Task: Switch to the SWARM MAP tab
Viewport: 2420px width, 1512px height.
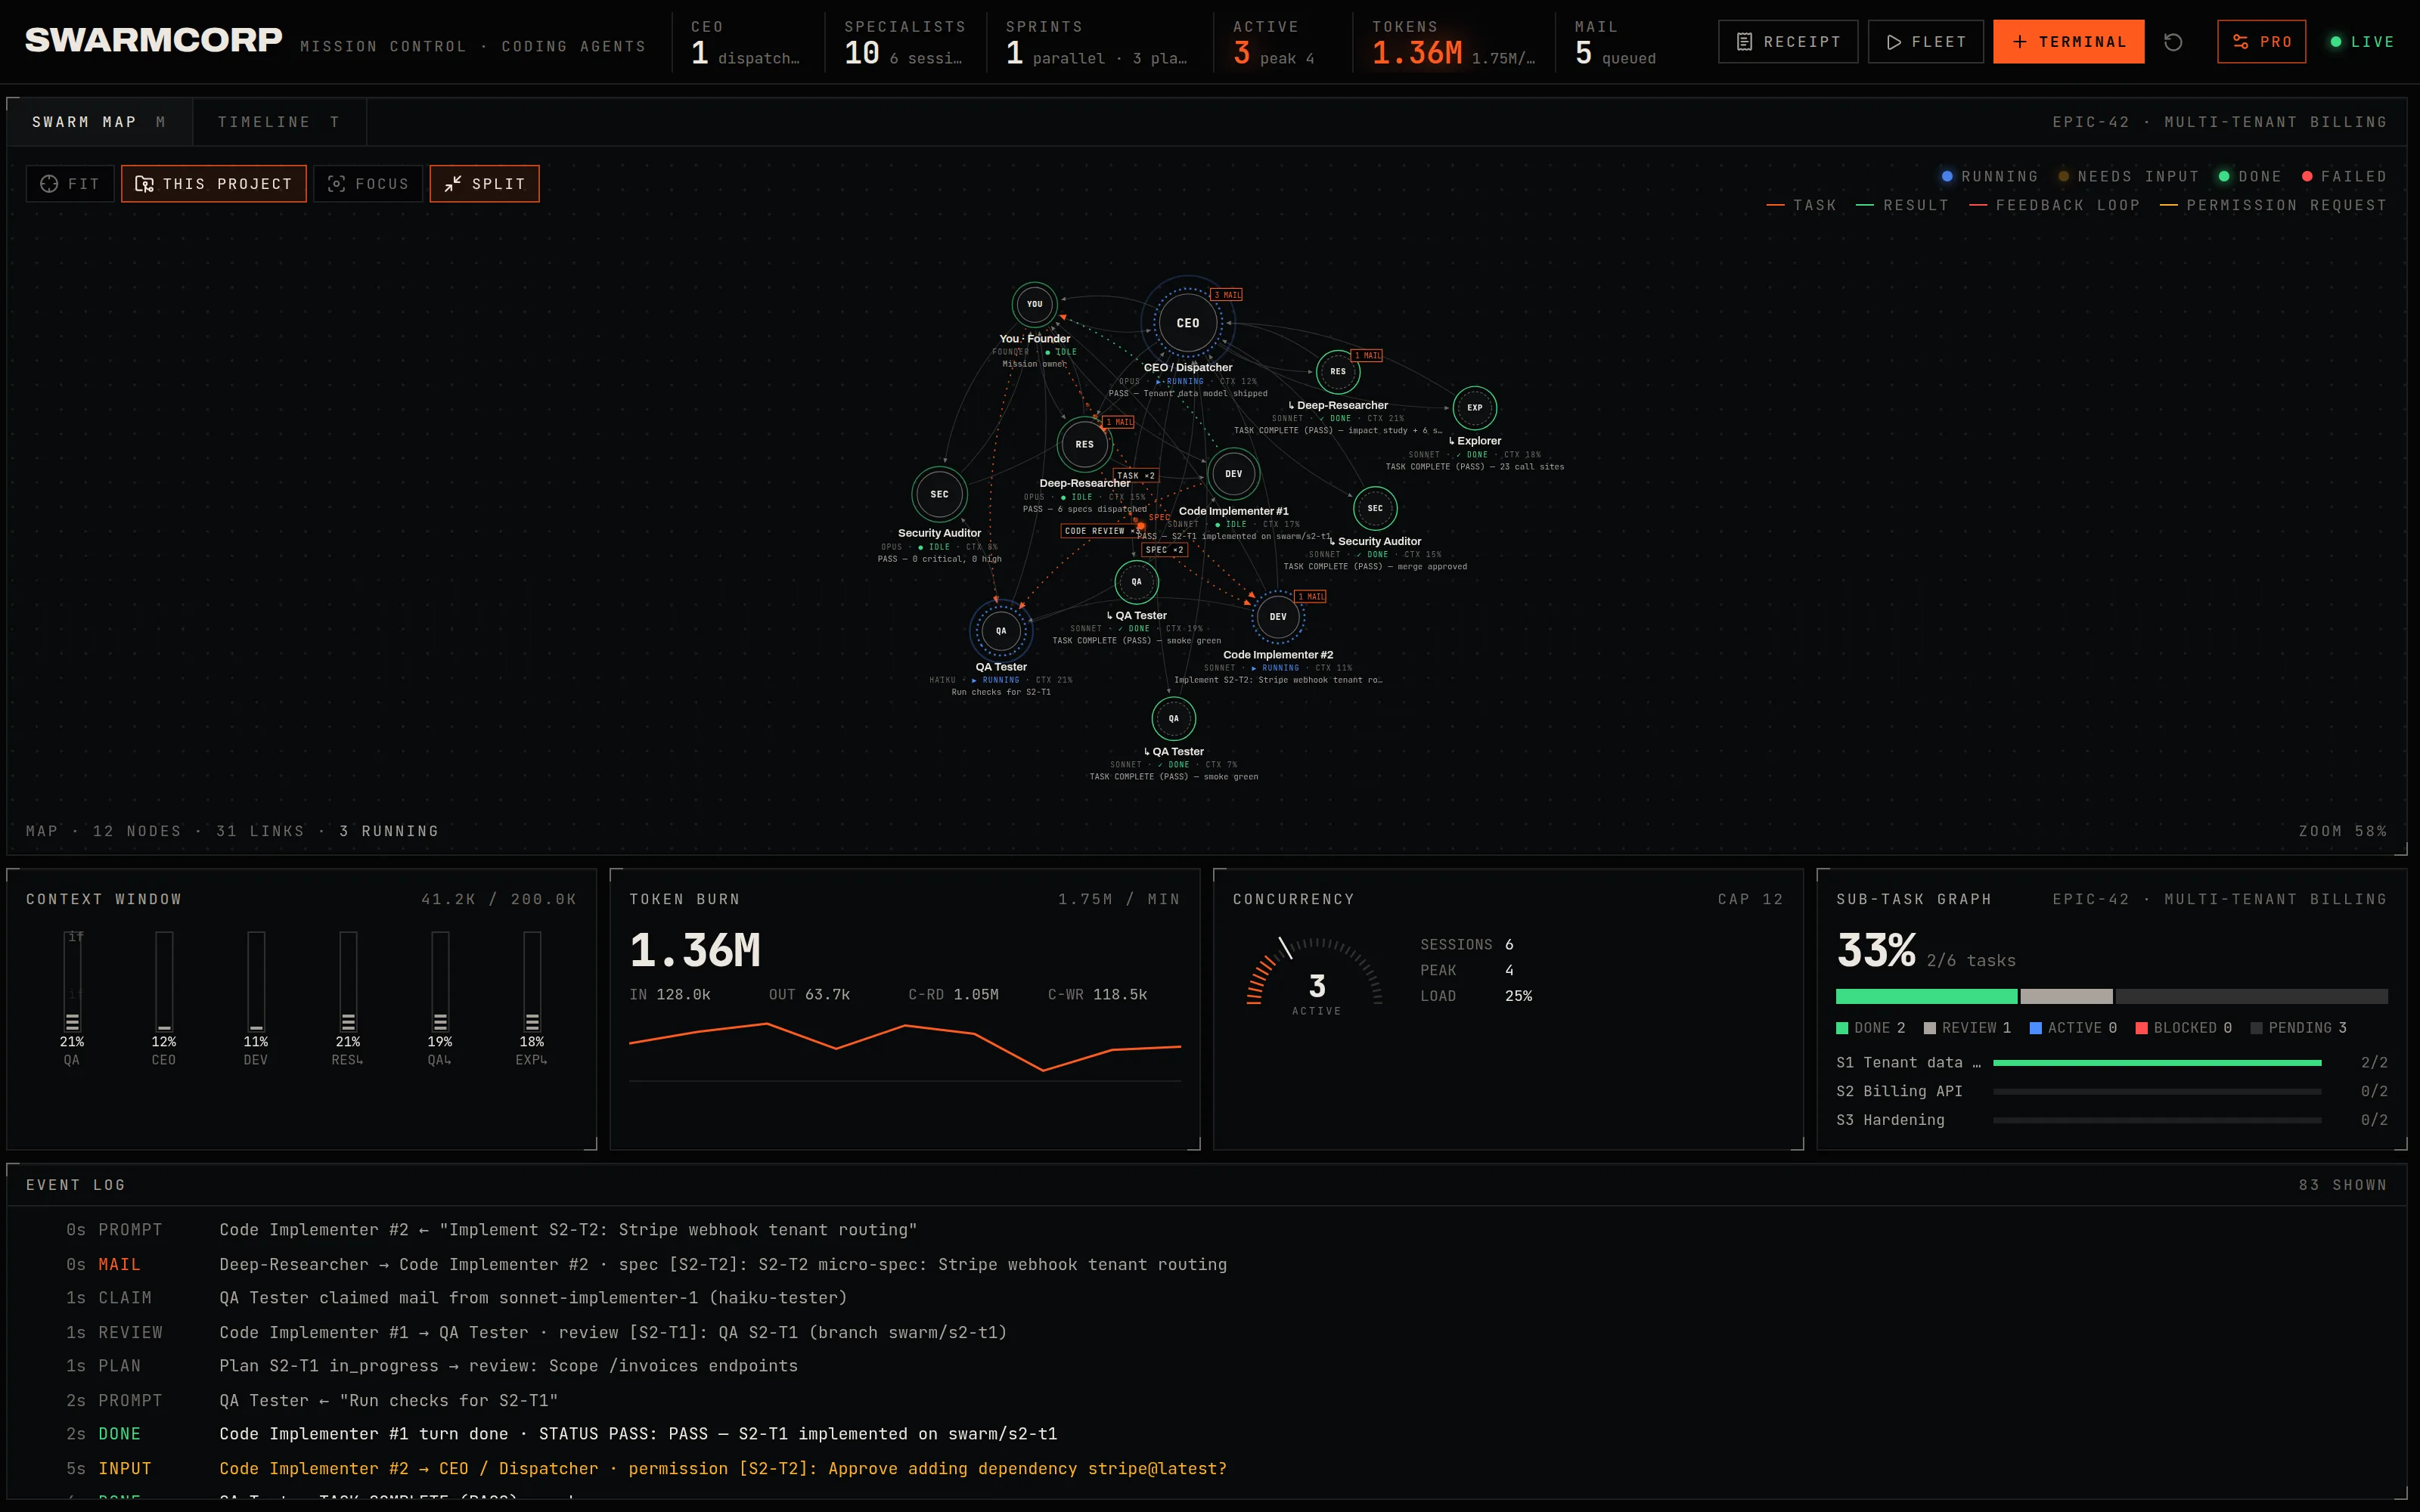Action: coord(99,122)
